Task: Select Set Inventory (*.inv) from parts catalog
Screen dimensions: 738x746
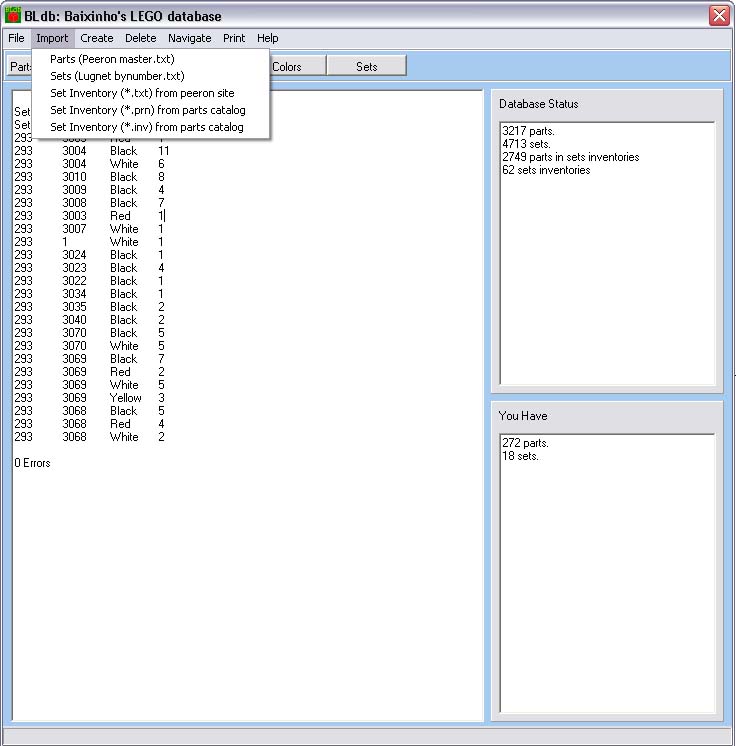Action: tap(150, 127)
